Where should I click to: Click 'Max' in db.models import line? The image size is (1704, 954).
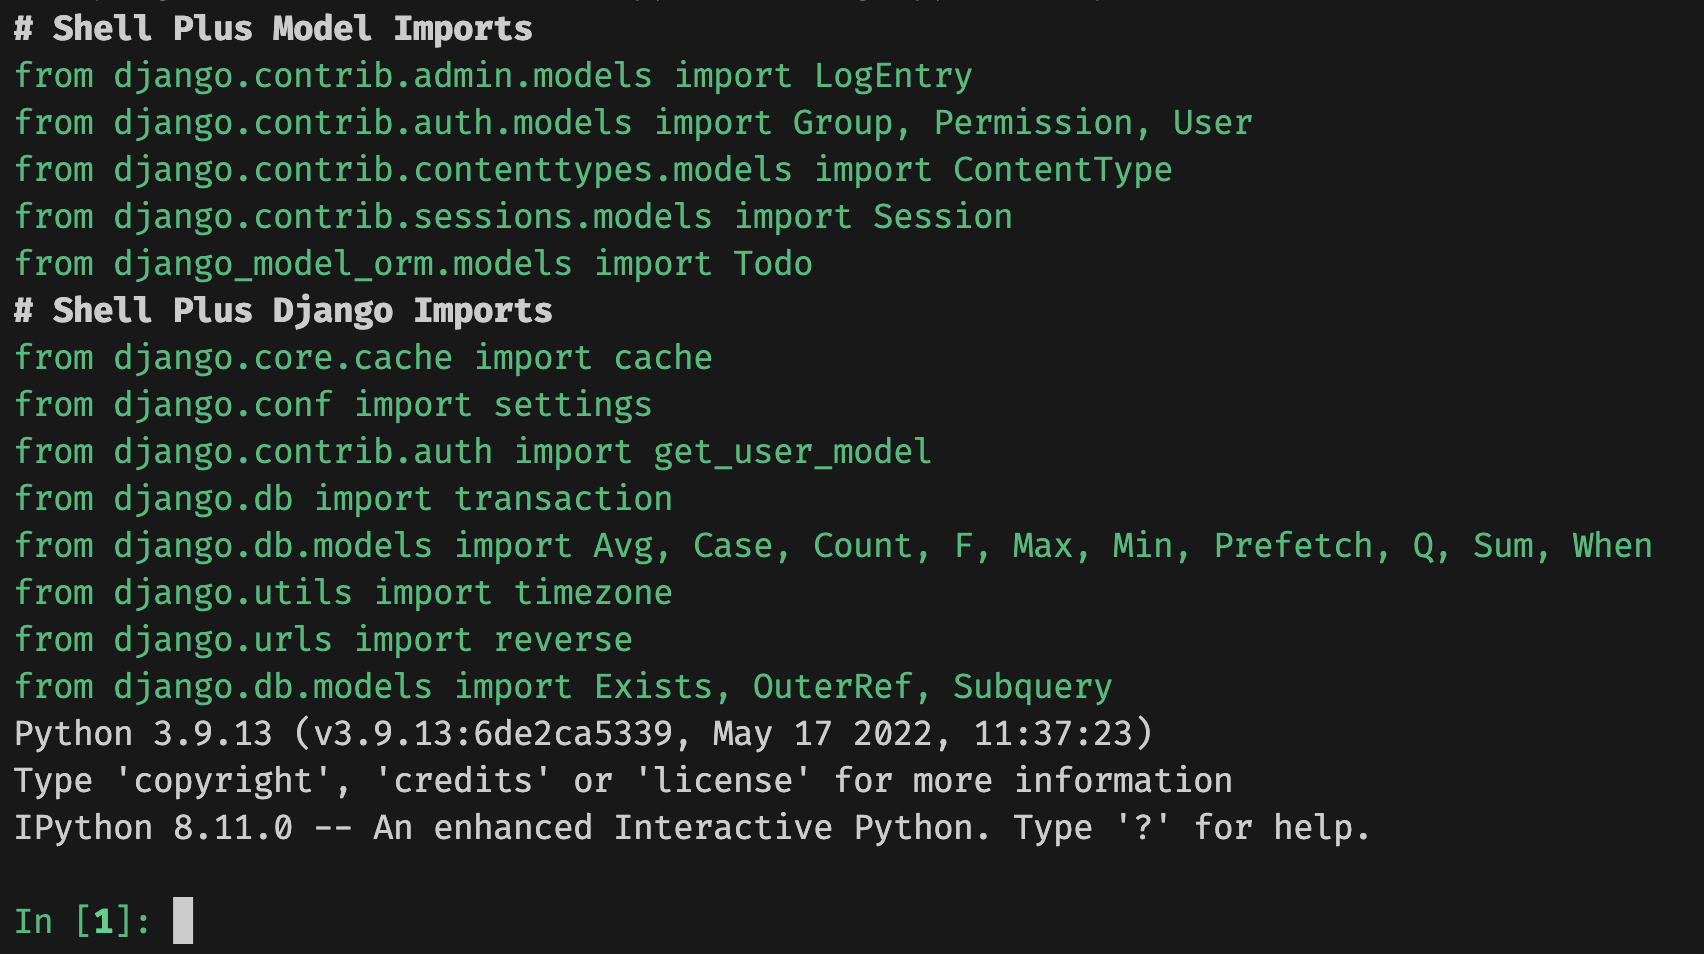[x=1043, y=546]
